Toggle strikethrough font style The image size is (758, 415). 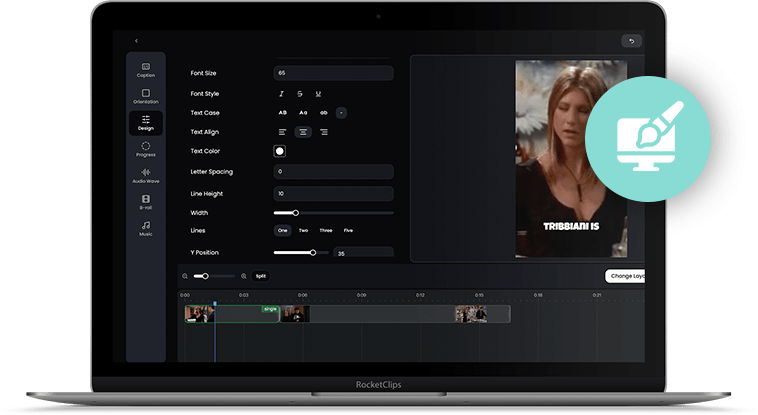(x=300, y=93)
